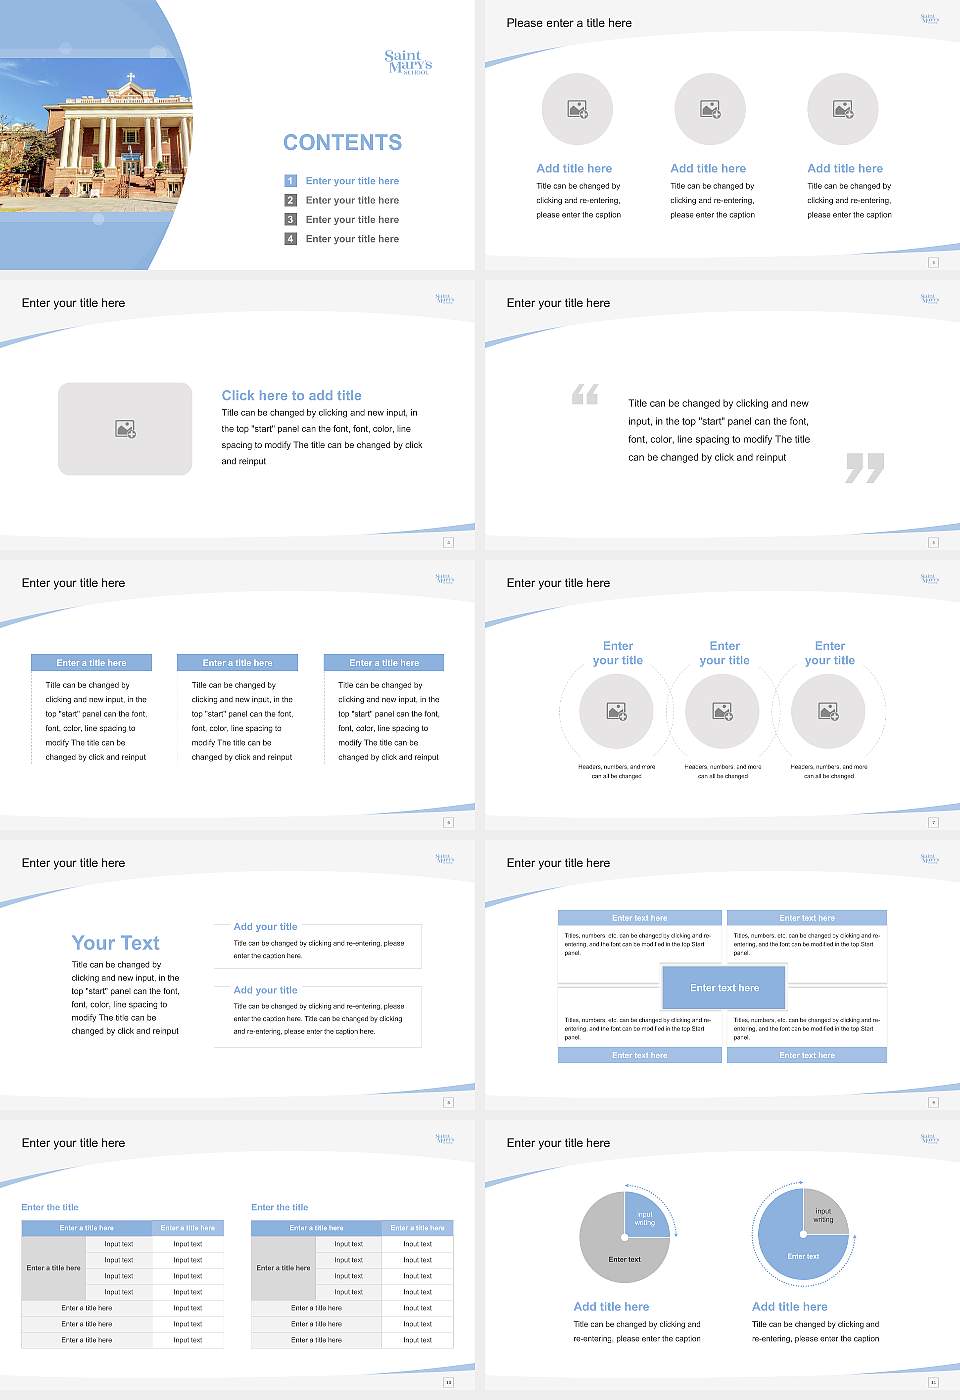Click the second contents entry 'Enter your title here'
Image resolution: width=960 pixels, height=1400 pixels.
[x=352, y=200]
